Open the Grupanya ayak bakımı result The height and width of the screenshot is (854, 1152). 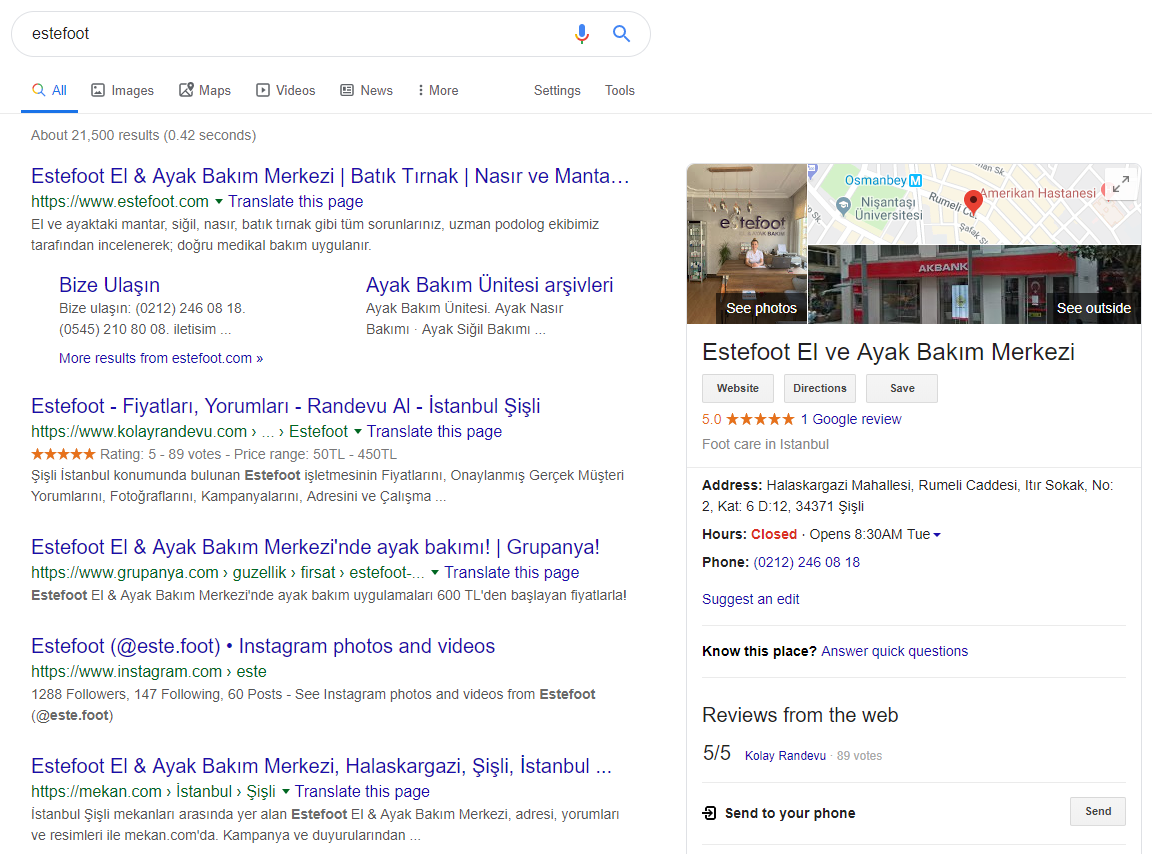(315, 548)
